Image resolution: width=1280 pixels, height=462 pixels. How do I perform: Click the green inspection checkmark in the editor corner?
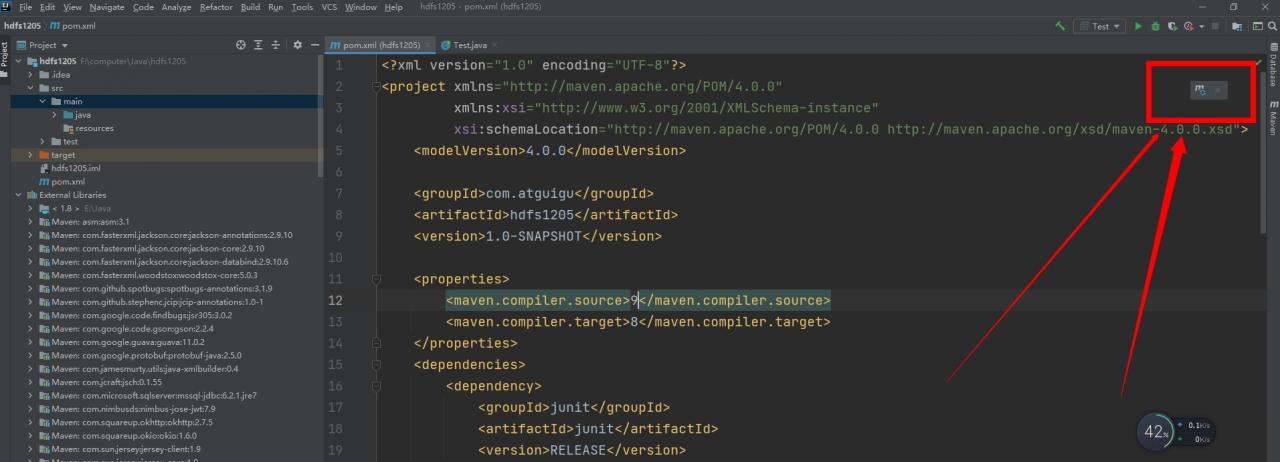[1258, 64]
